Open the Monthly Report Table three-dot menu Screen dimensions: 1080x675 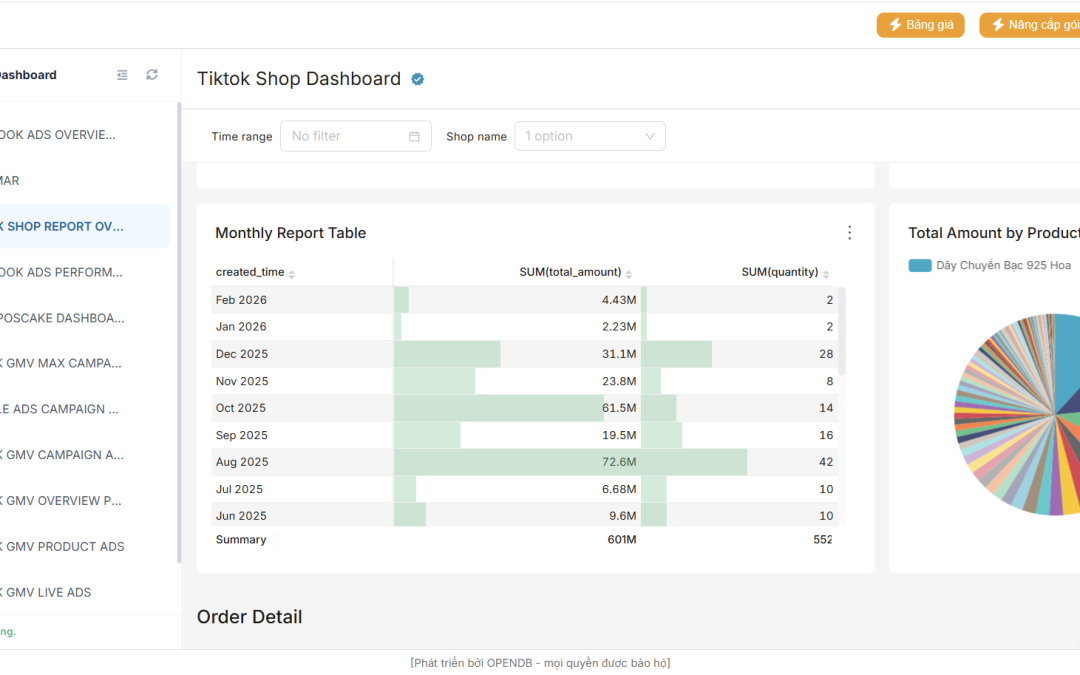coord(849,233)
